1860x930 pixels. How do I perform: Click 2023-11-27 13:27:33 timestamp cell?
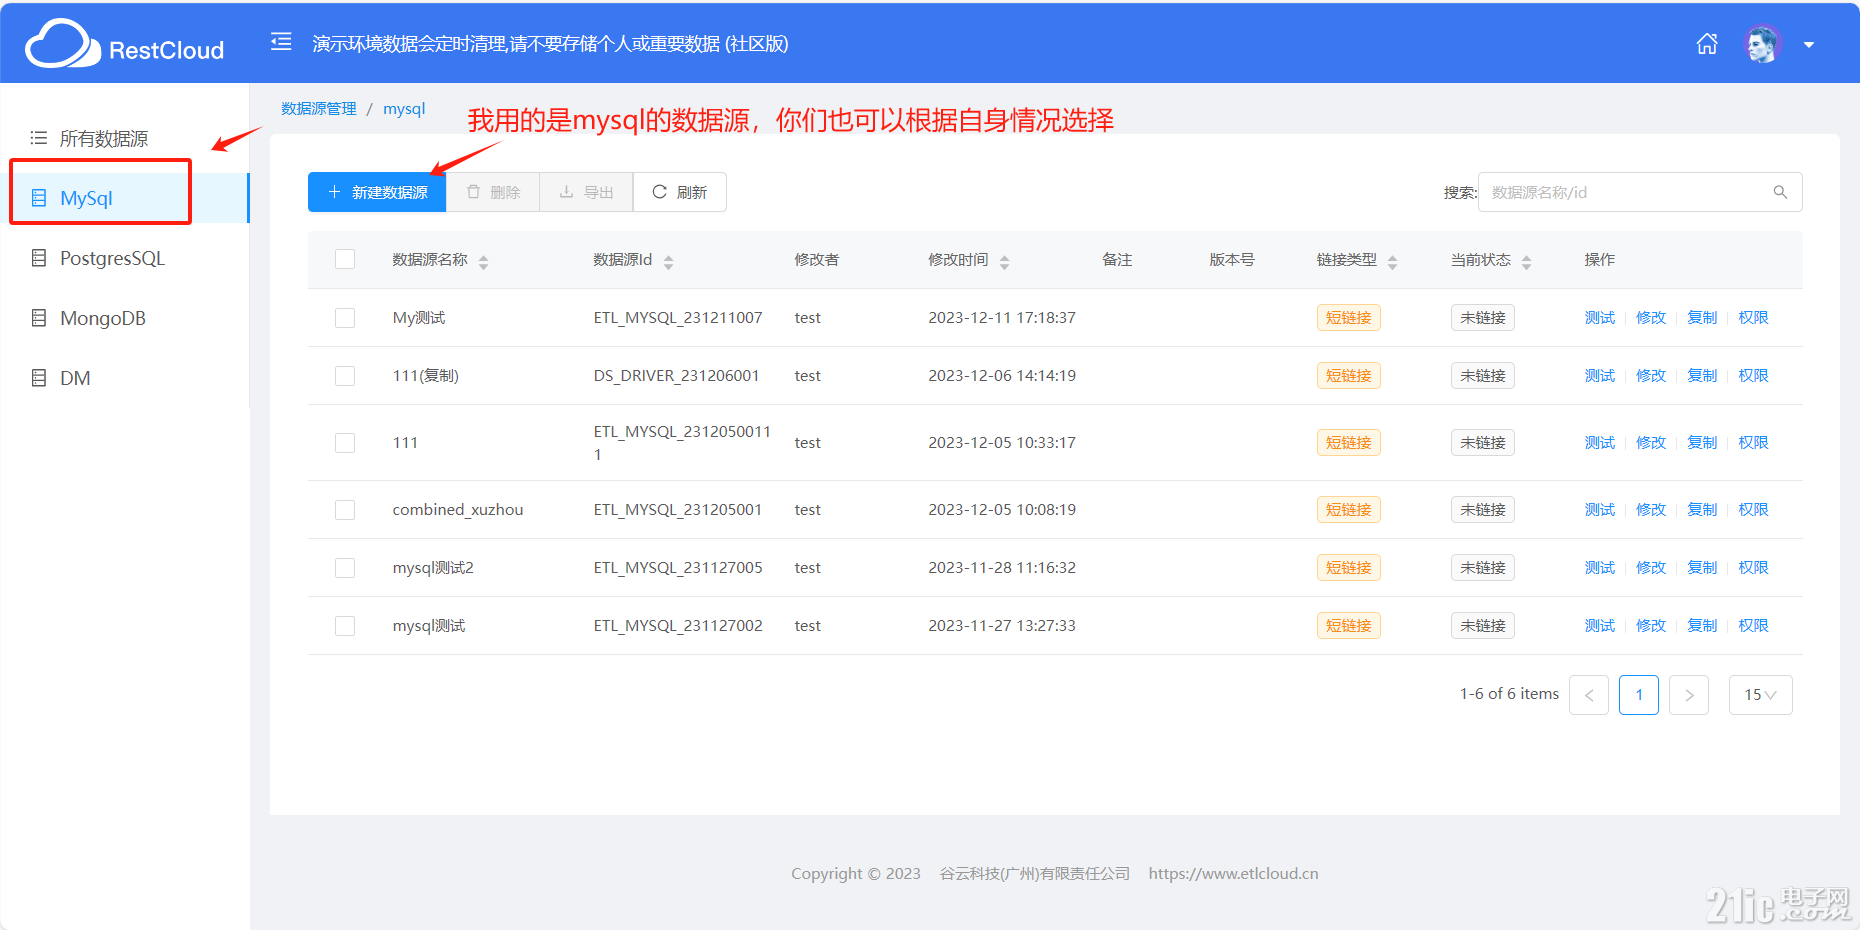[x=1002, y=625]
